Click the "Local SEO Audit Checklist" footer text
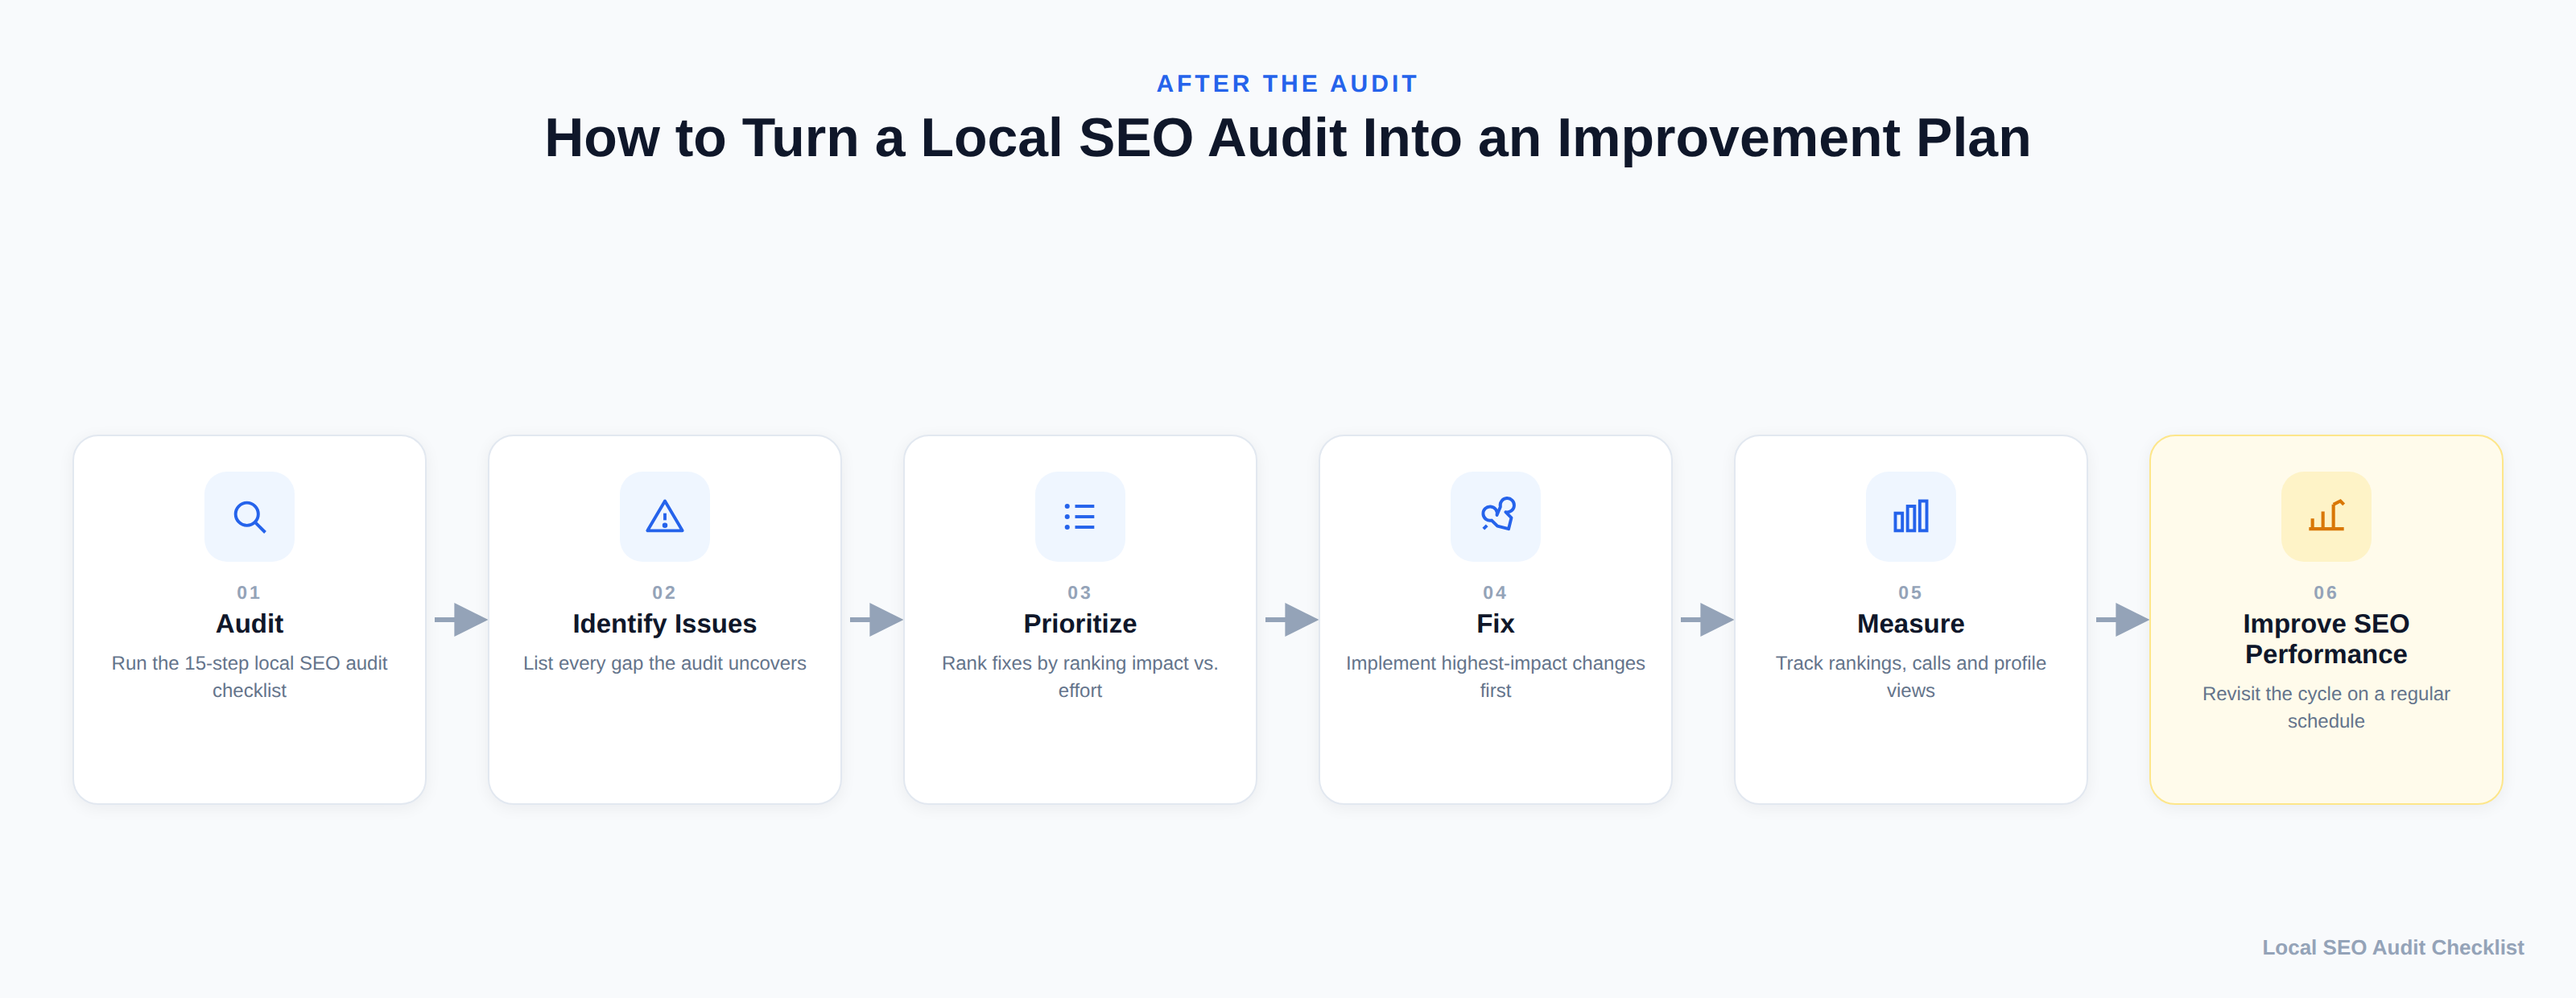The height and width of the screenshot is (998, 2576). [x=2393, y=947]
